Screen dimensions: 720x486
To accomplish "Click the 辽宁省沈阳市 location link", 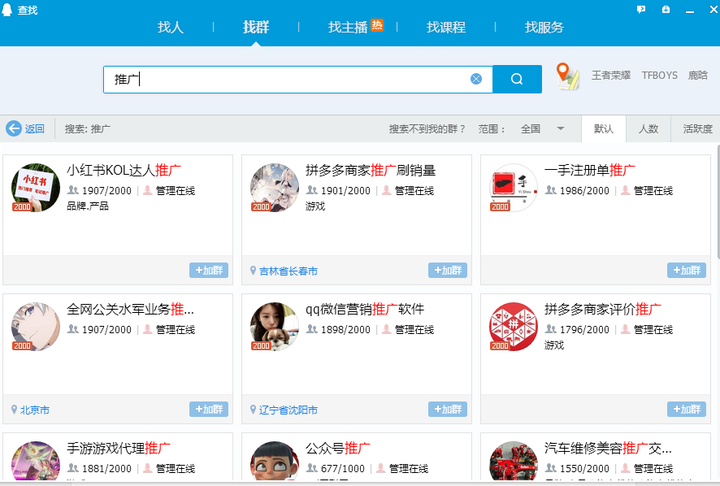I will [x=288, y=410].
